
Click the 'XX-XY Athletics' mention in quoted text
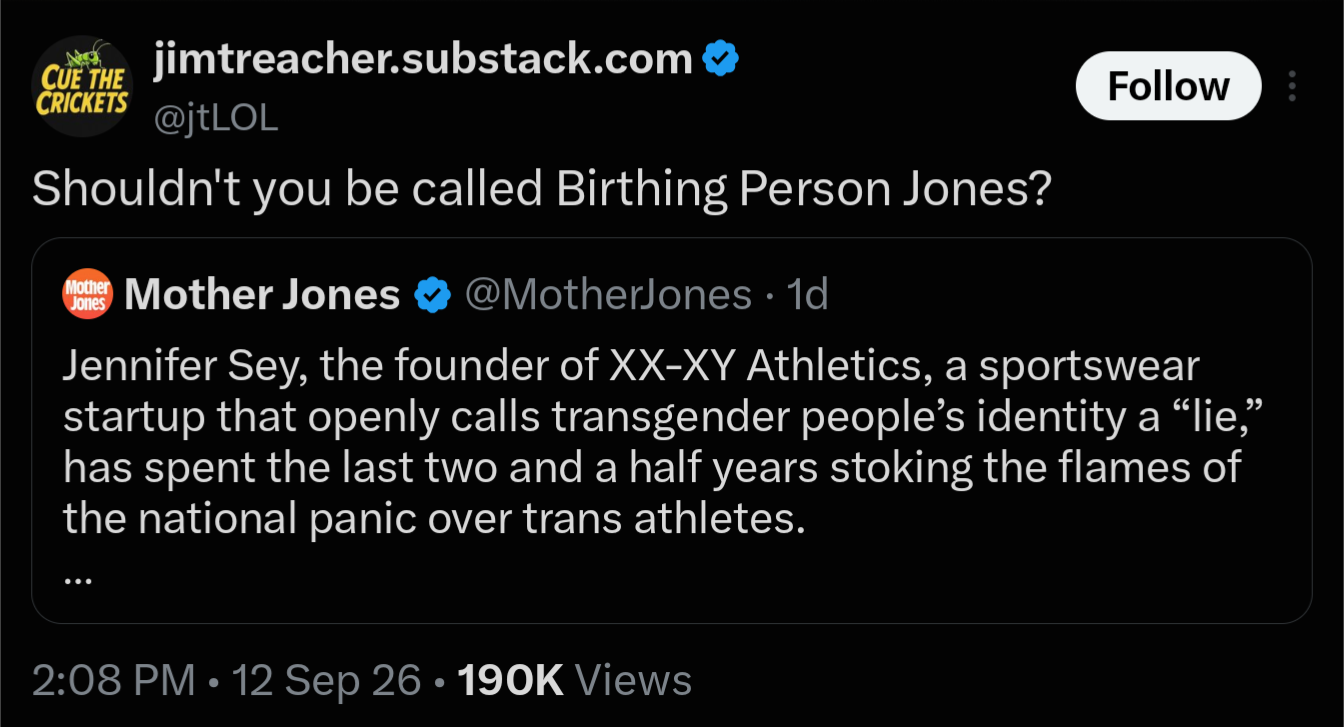click(x=773, y=367)
